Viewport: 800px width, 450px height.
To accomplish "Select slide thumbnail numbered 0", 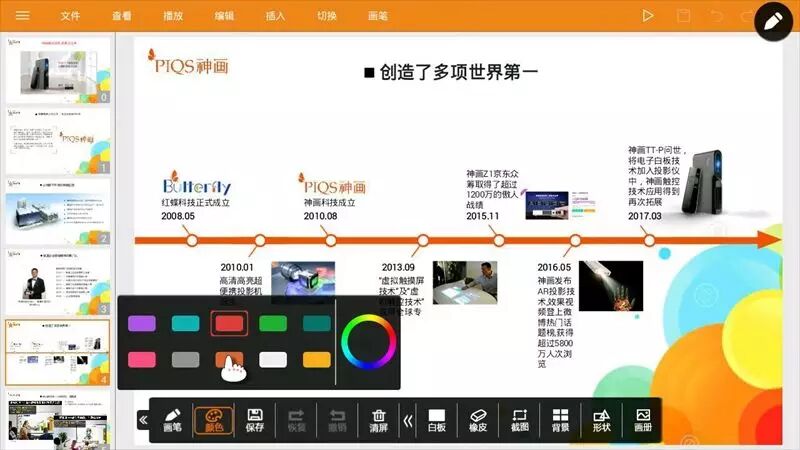I will pos(58,70).
